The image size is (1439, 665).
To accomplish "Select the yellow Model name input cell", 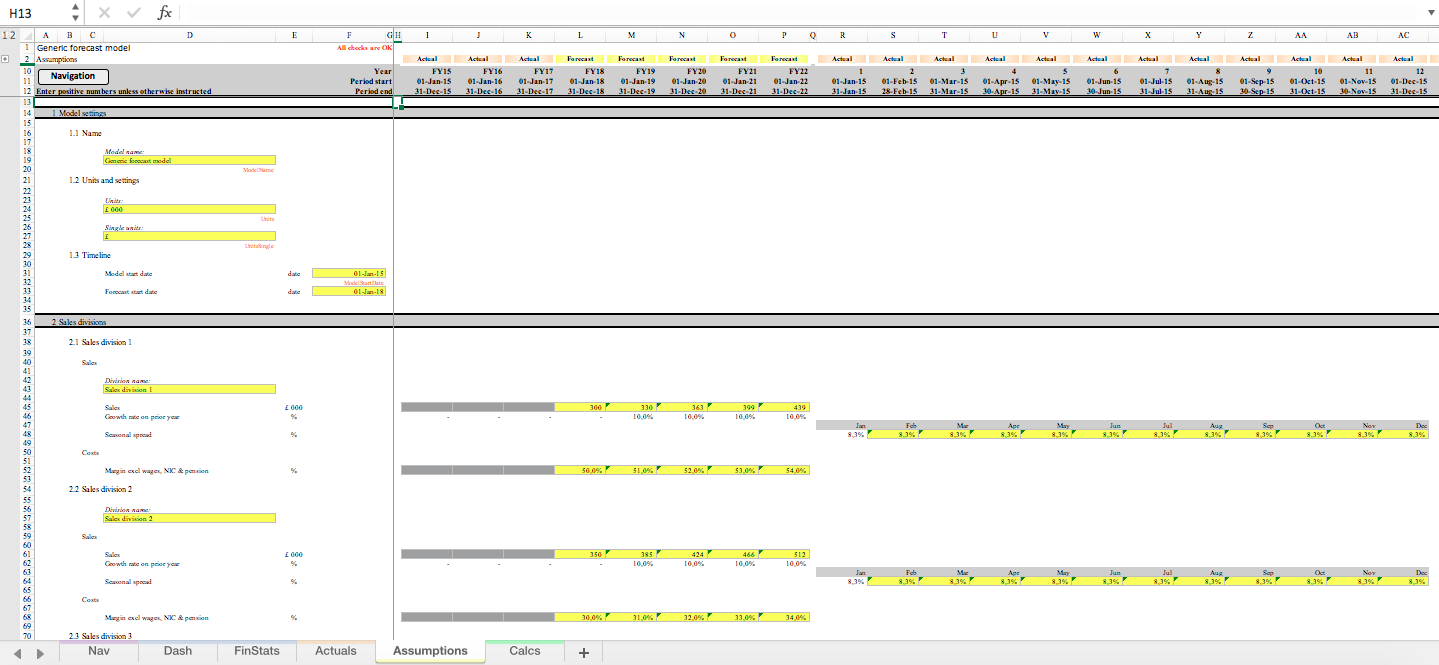I will 189,160.
